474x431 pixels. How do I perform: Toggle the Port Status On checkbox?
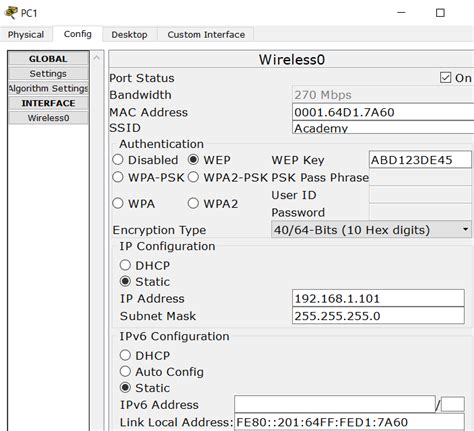click(x=445, y=78)
